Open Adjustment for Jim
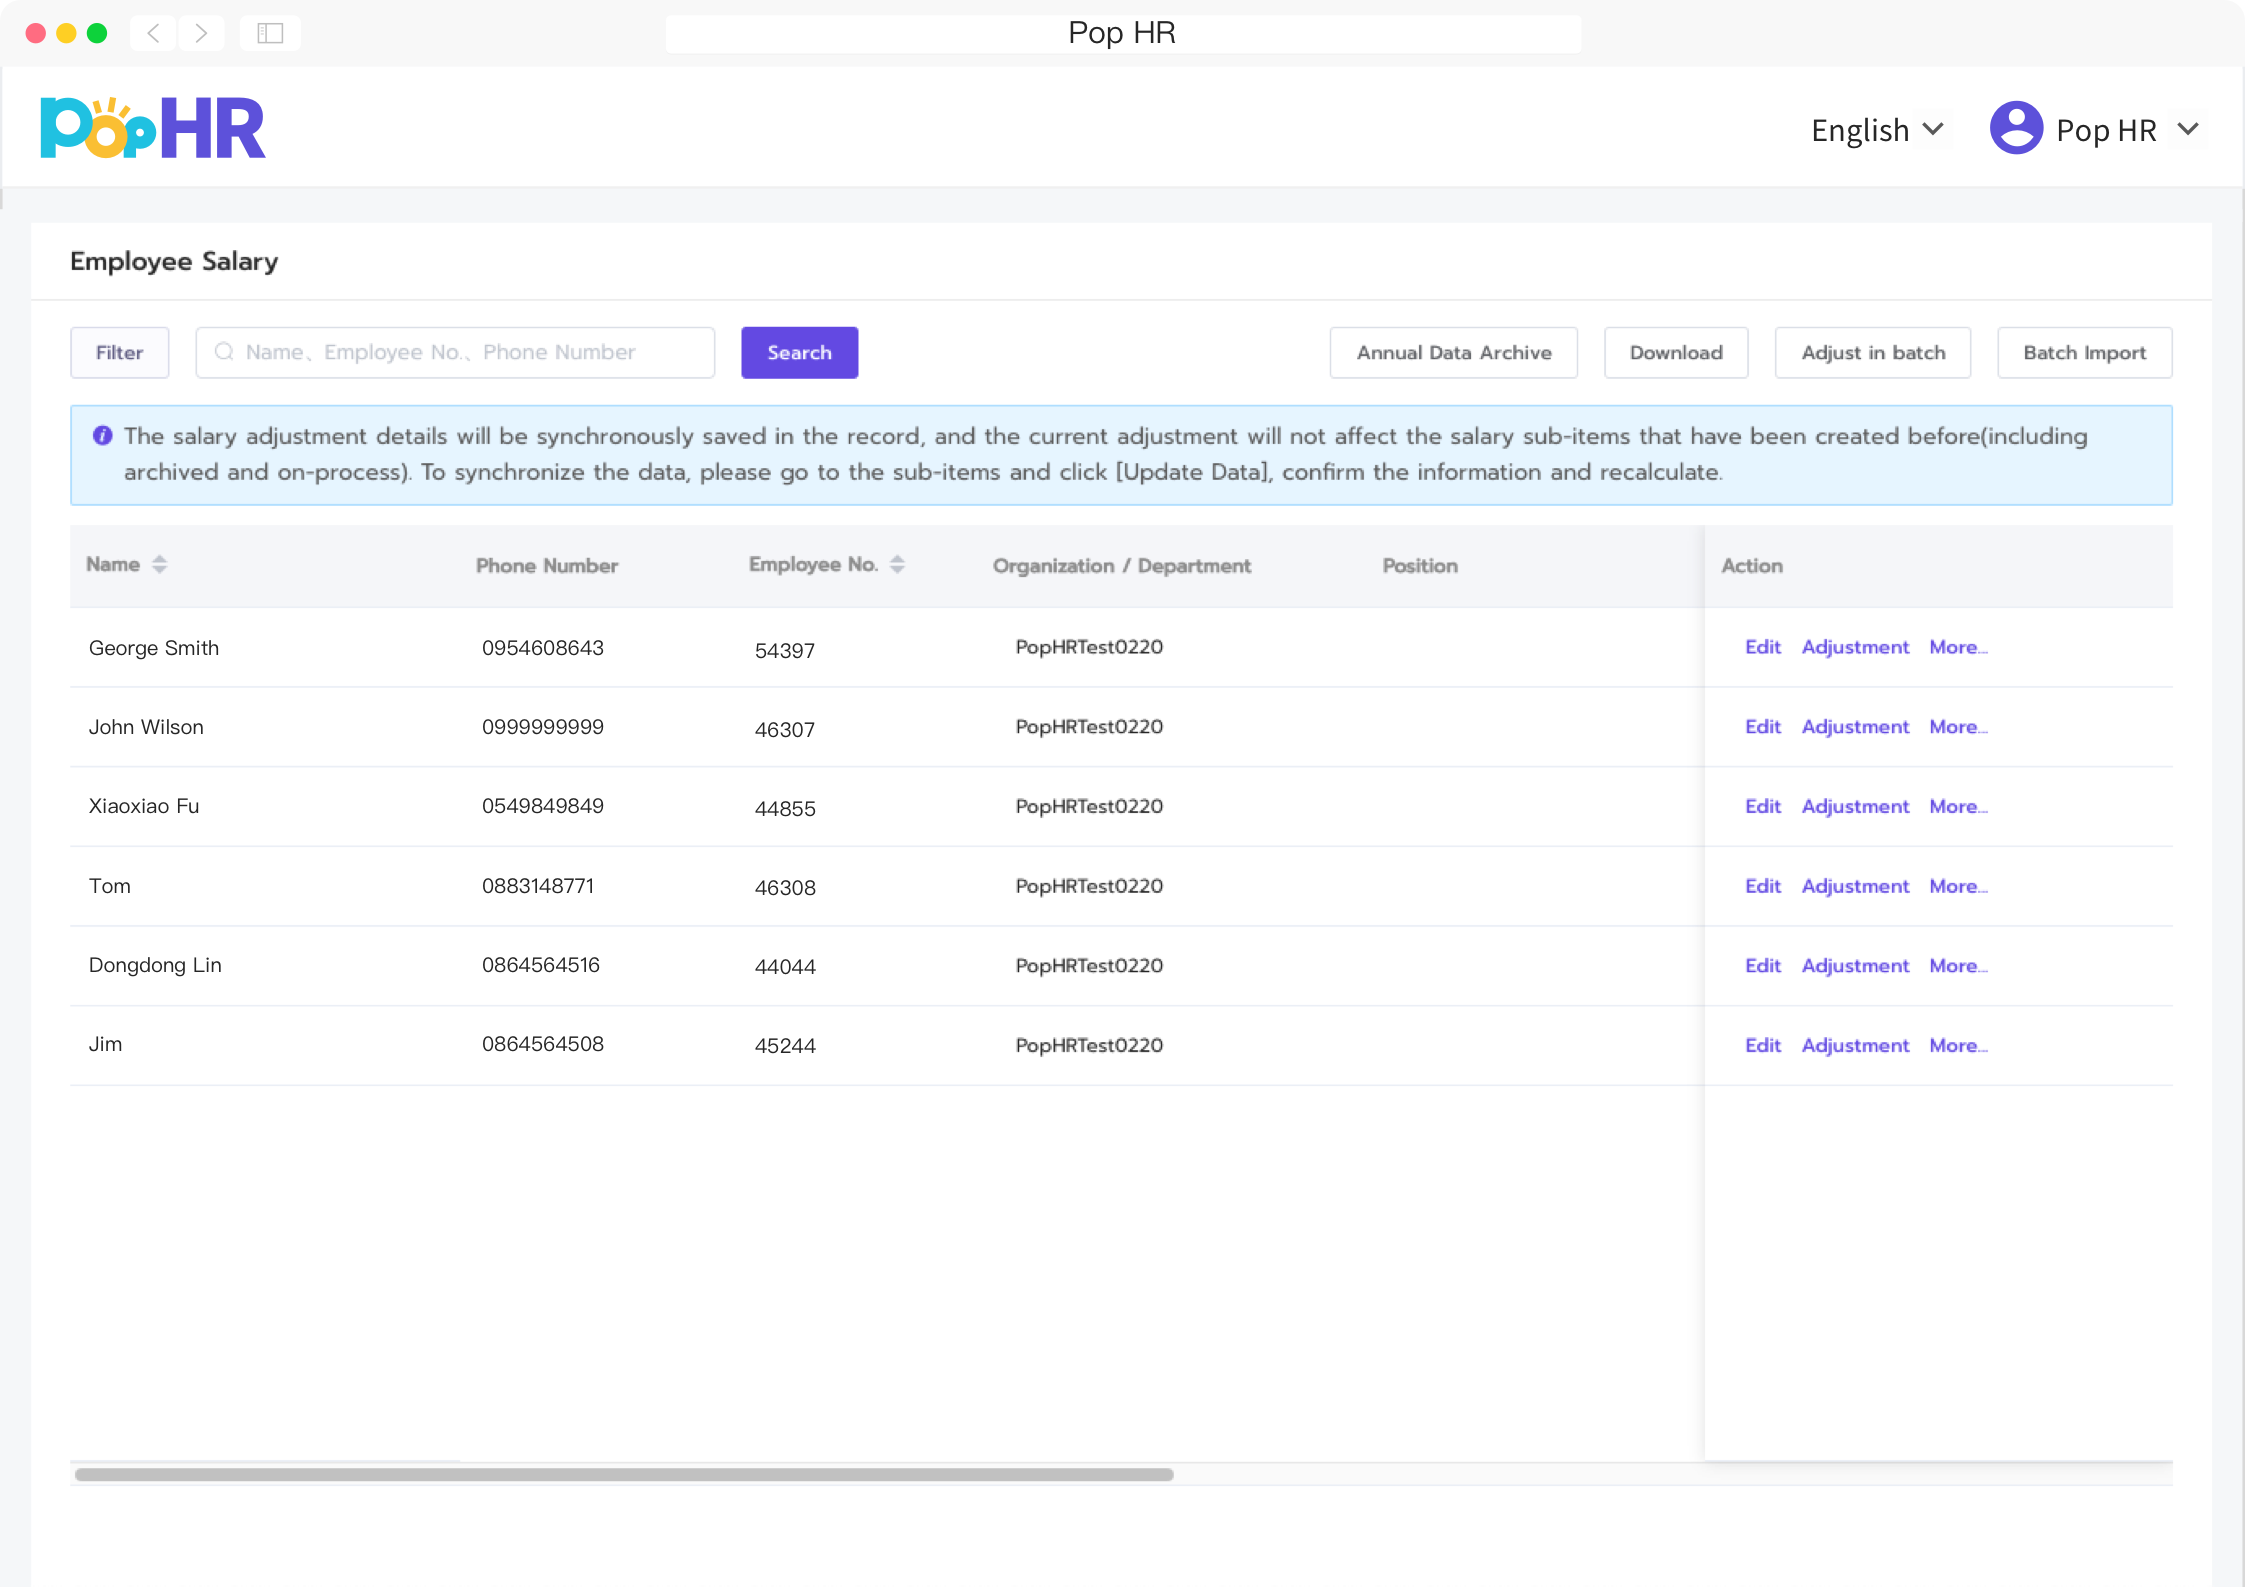 tap(1855, 1045)
